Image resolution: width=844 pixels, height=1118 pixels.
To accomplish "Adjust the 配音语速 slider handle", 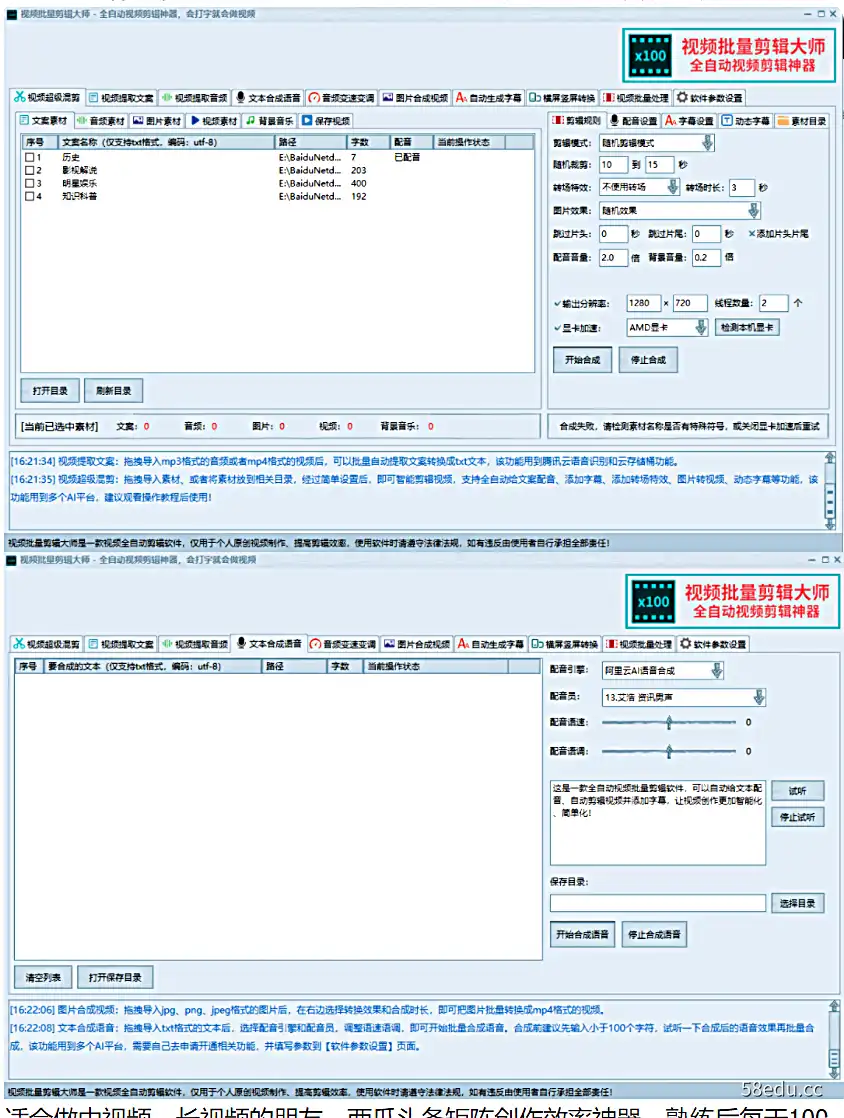I will click(669, 722).
